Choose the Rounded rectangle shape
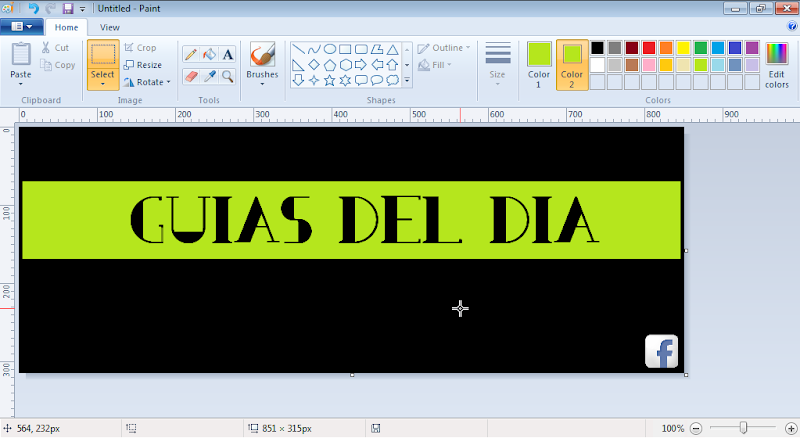 point(361,49)
